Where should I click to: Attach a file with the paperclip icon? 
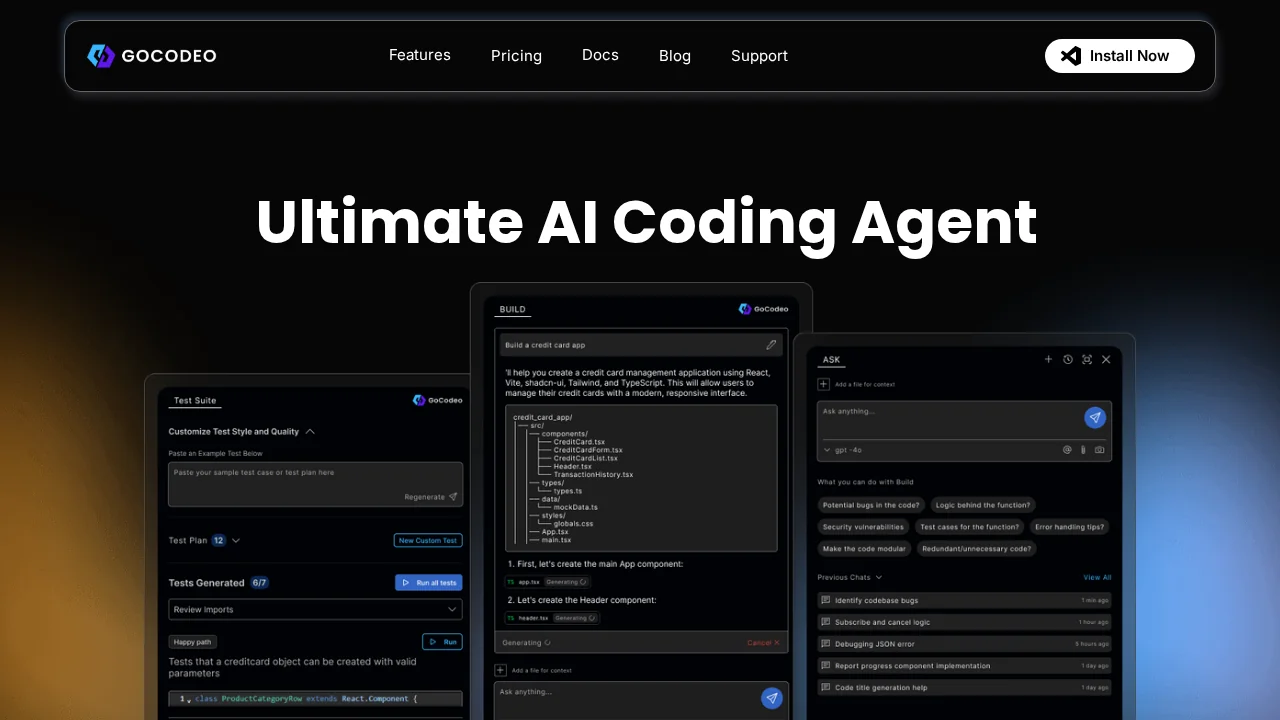[1082, 450]
